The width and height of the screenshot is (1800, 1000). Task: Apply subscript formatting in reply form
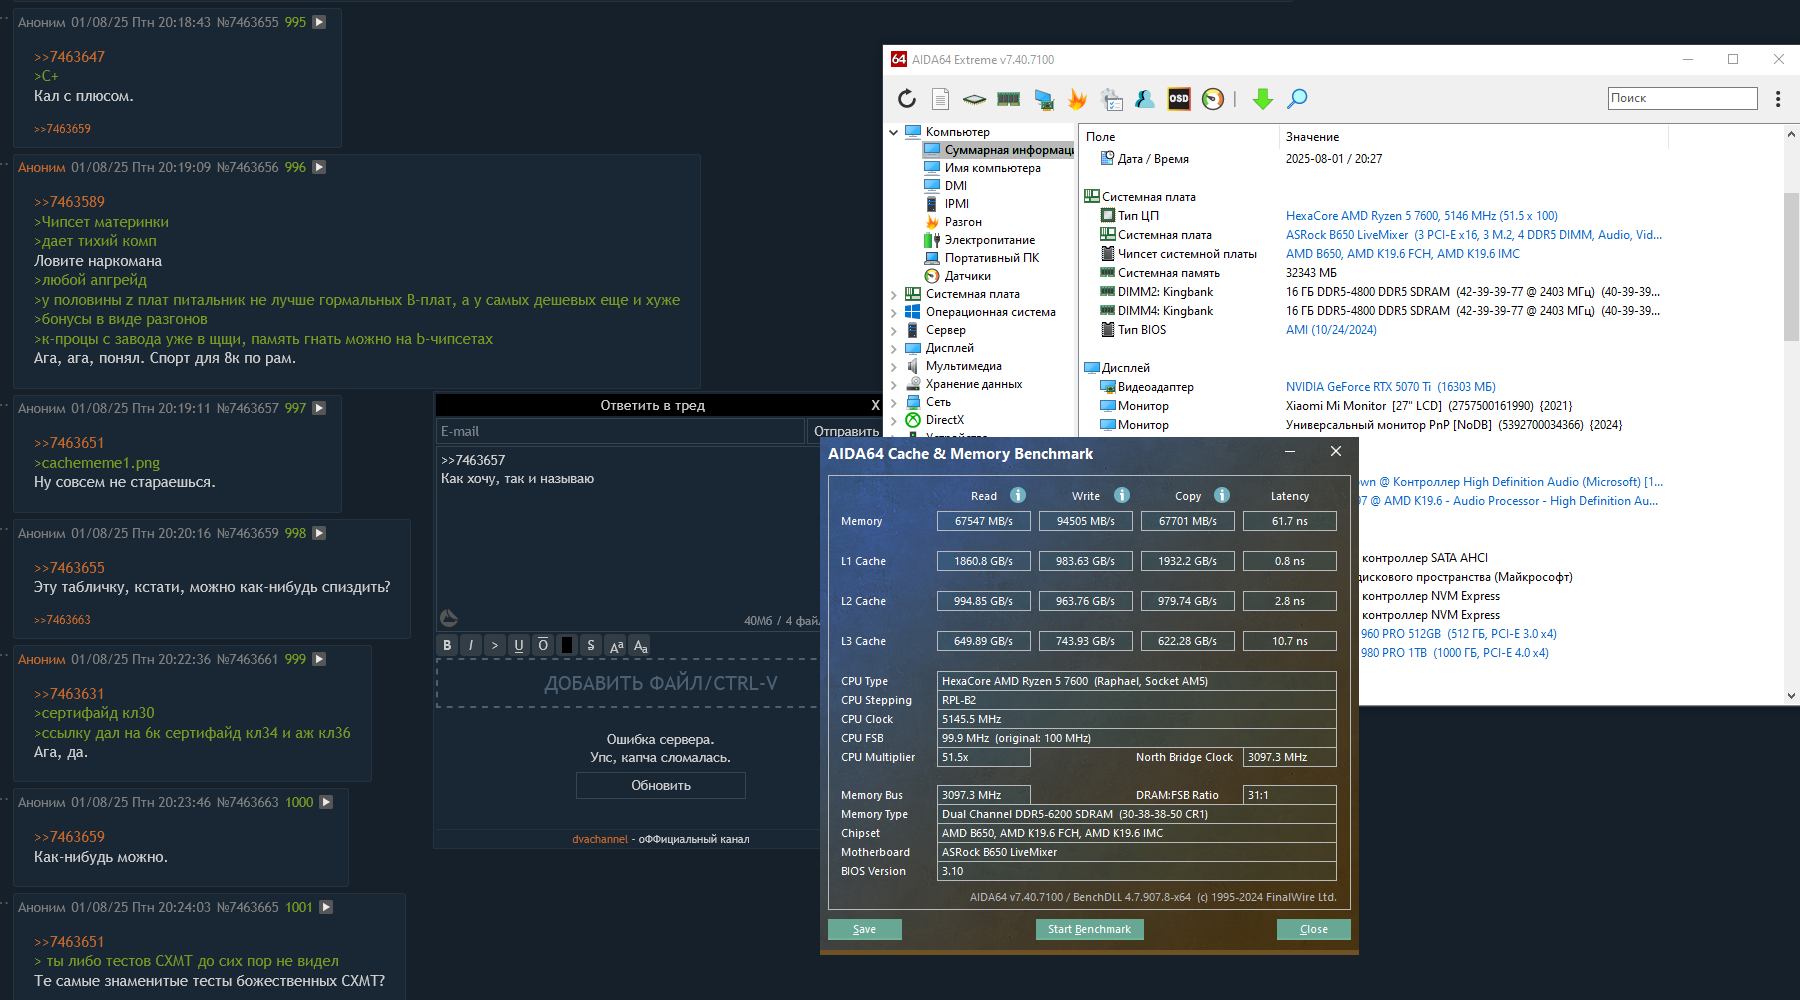pos(640,645)
